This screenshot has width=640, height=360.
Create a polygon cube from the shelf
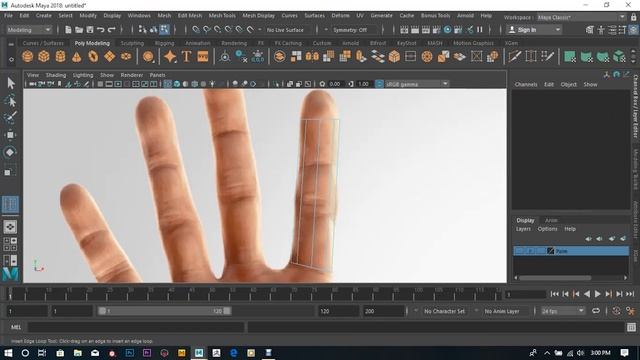click(x=44, y=56)
